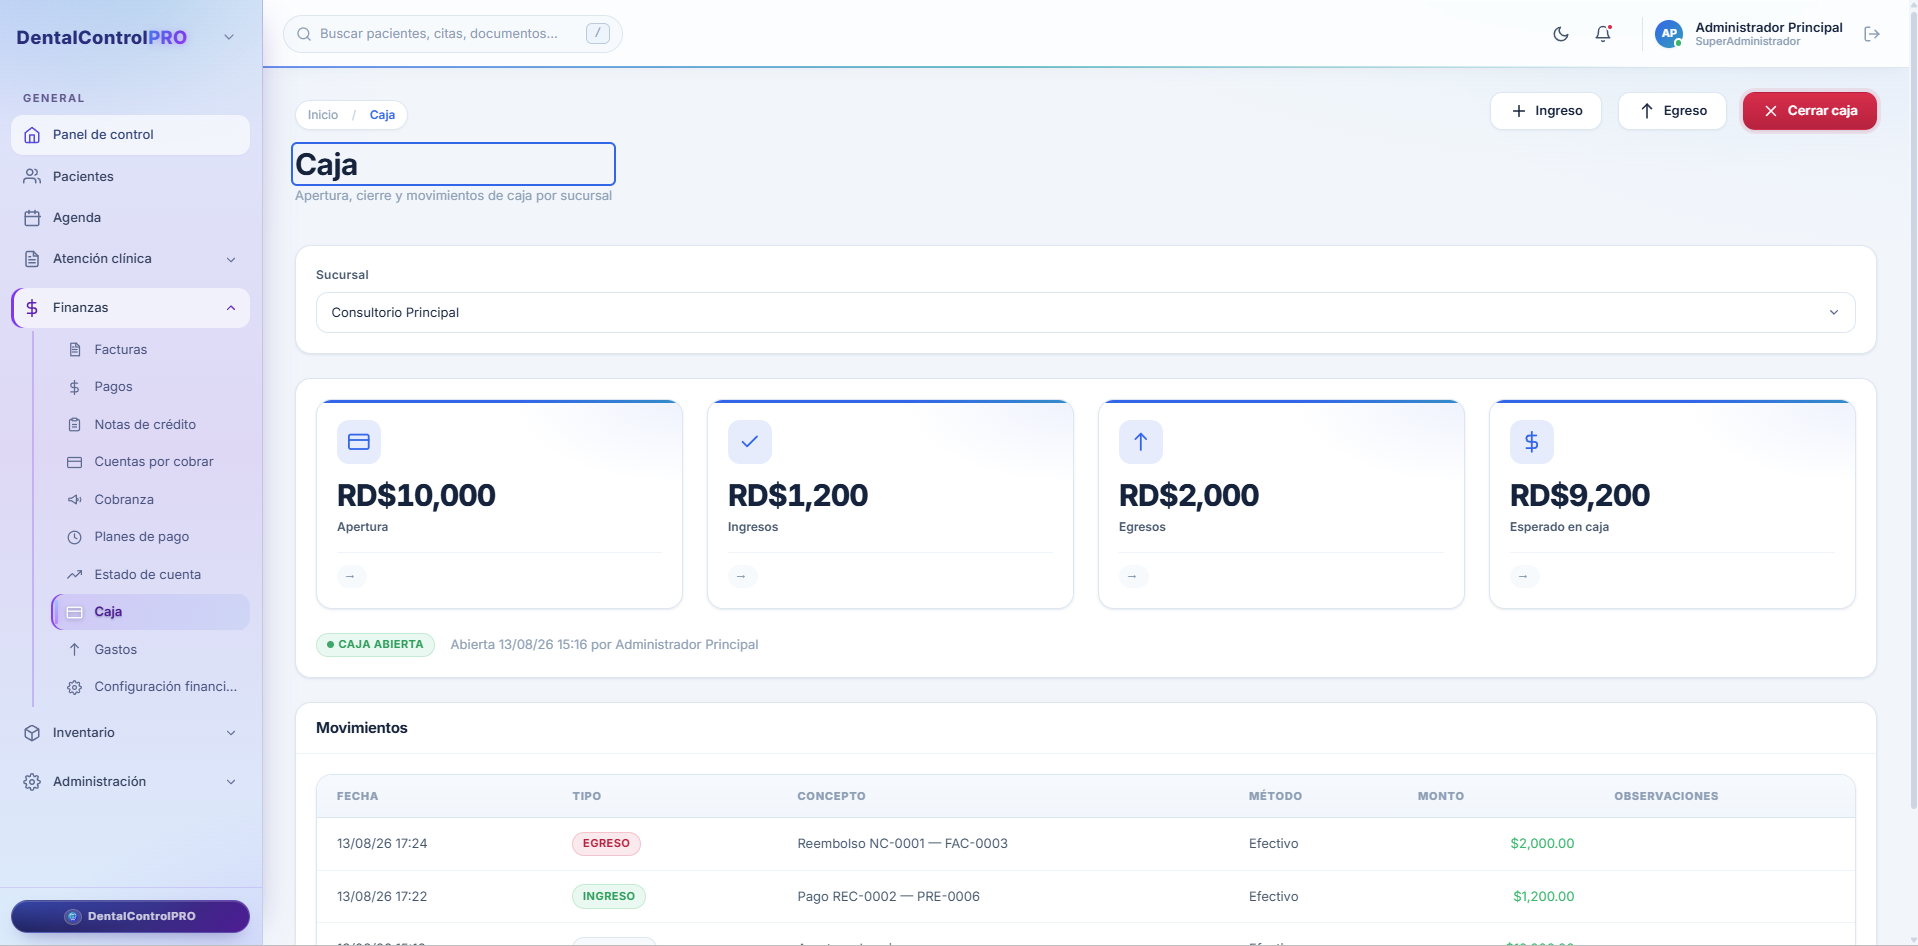Screen dimensions: 1918x946
Task: Click the red Cerrar caja button
Action: [x=1810, y=111]
